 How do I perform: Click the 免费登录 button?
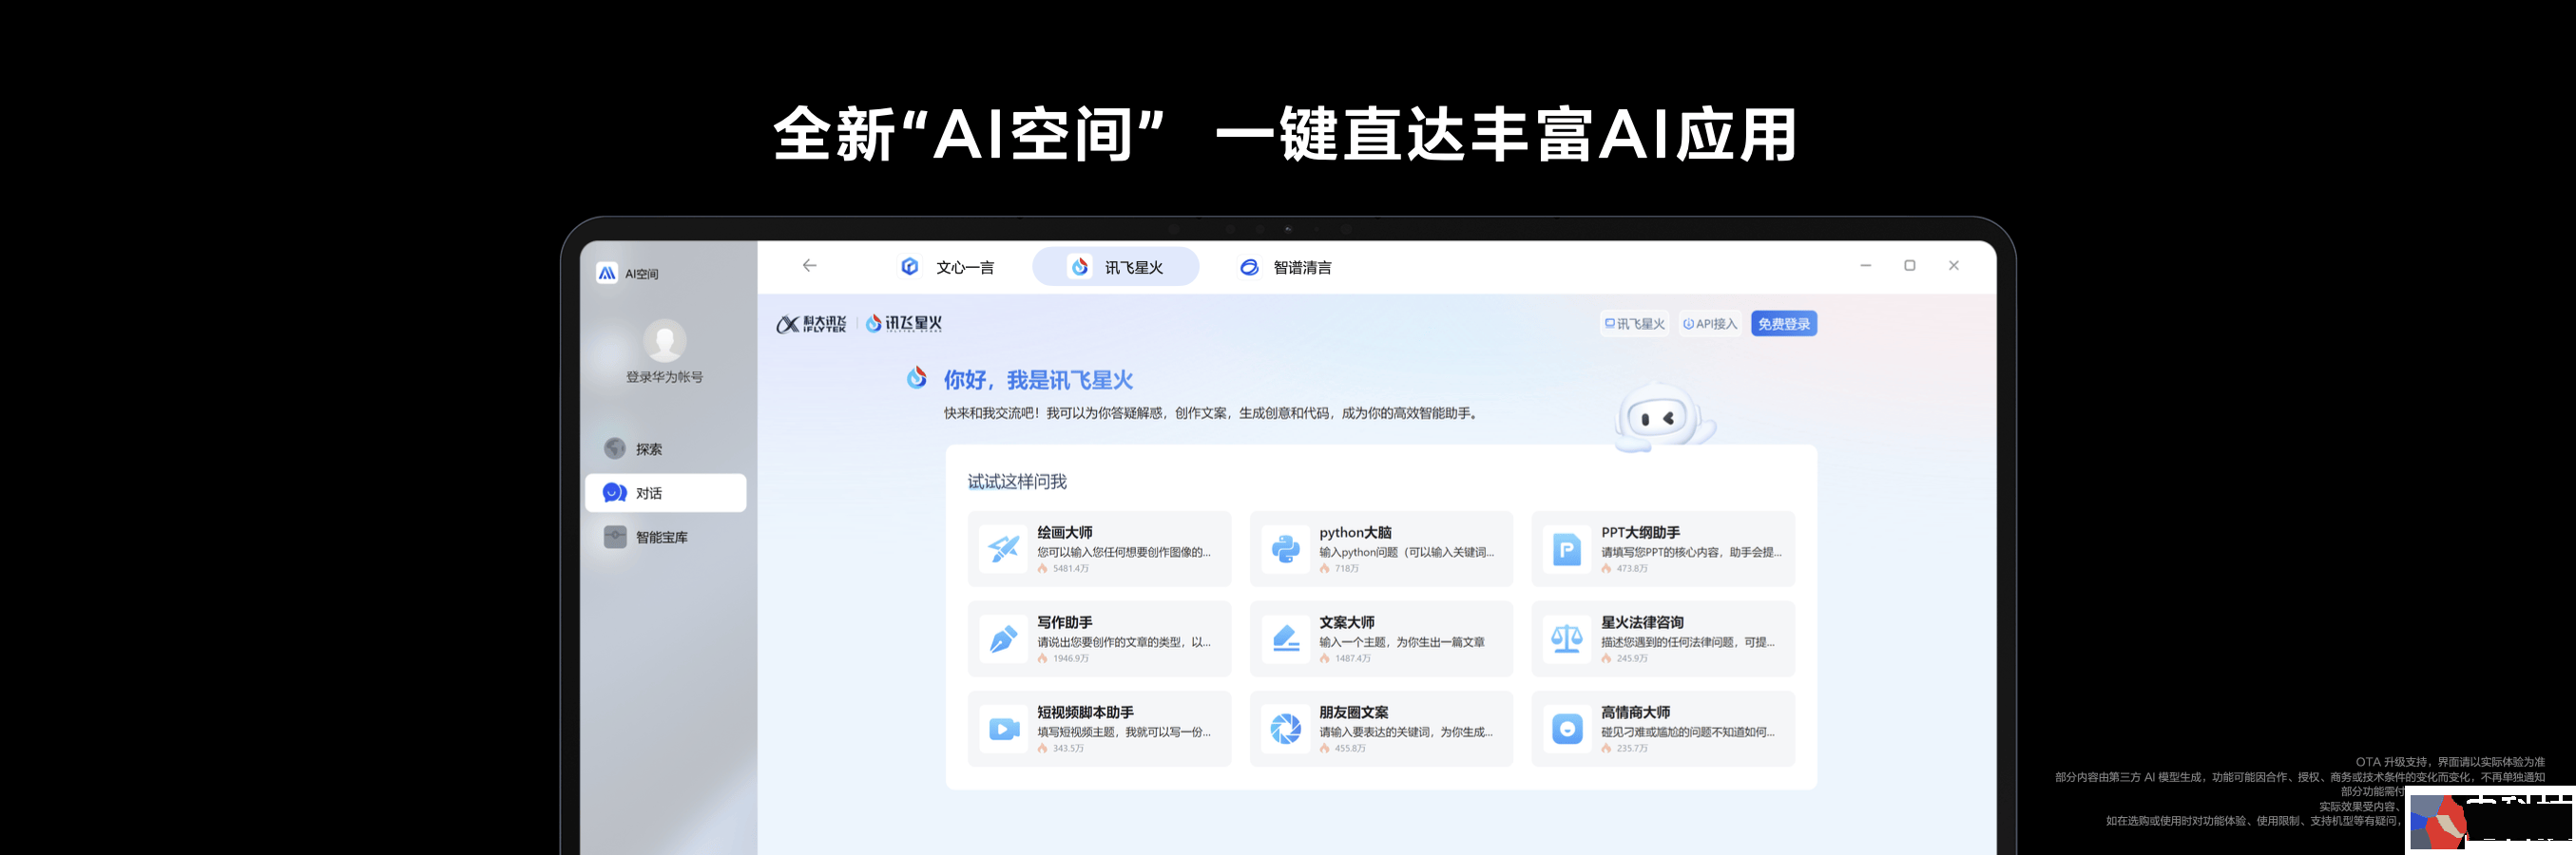[x=1783, y=324]
